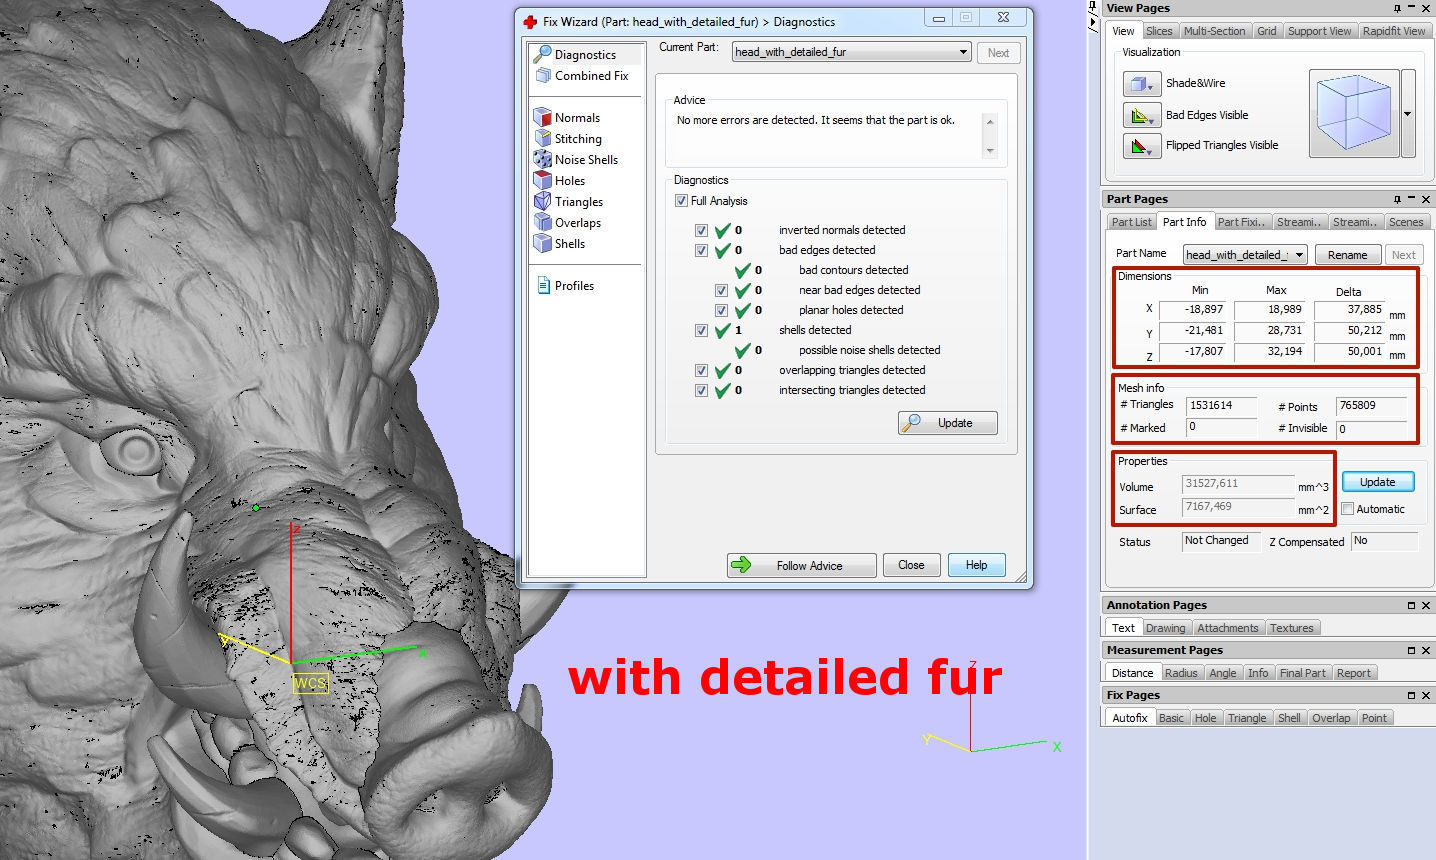Screen dimensions: 1436x860
Task: Switch to the Support View tab
Action: coord(1319,31)
